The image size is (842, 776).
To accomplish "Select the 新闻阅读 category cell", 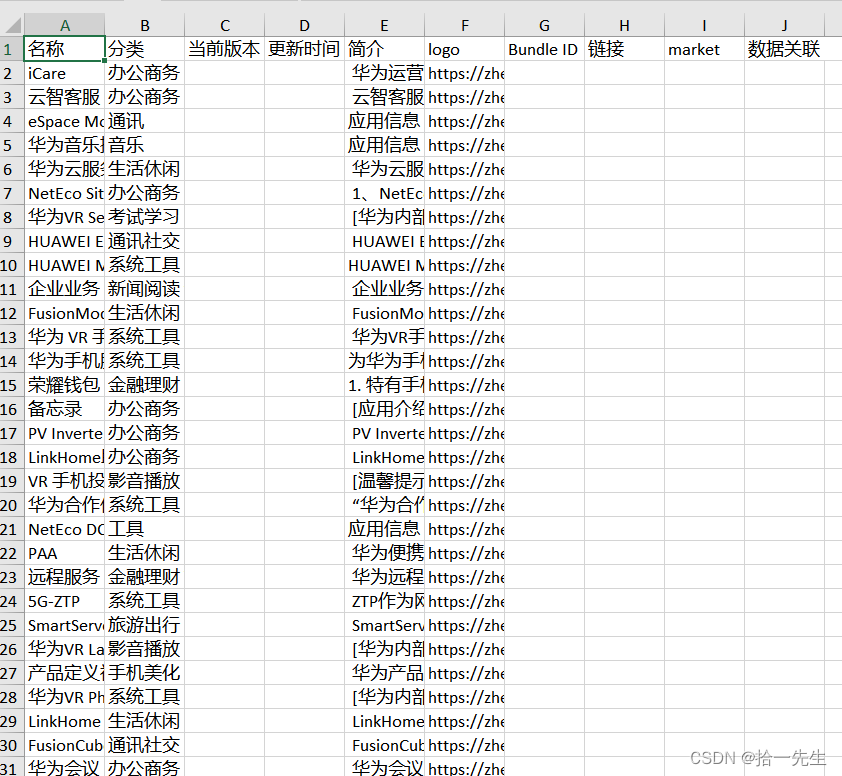I will 144,289.
